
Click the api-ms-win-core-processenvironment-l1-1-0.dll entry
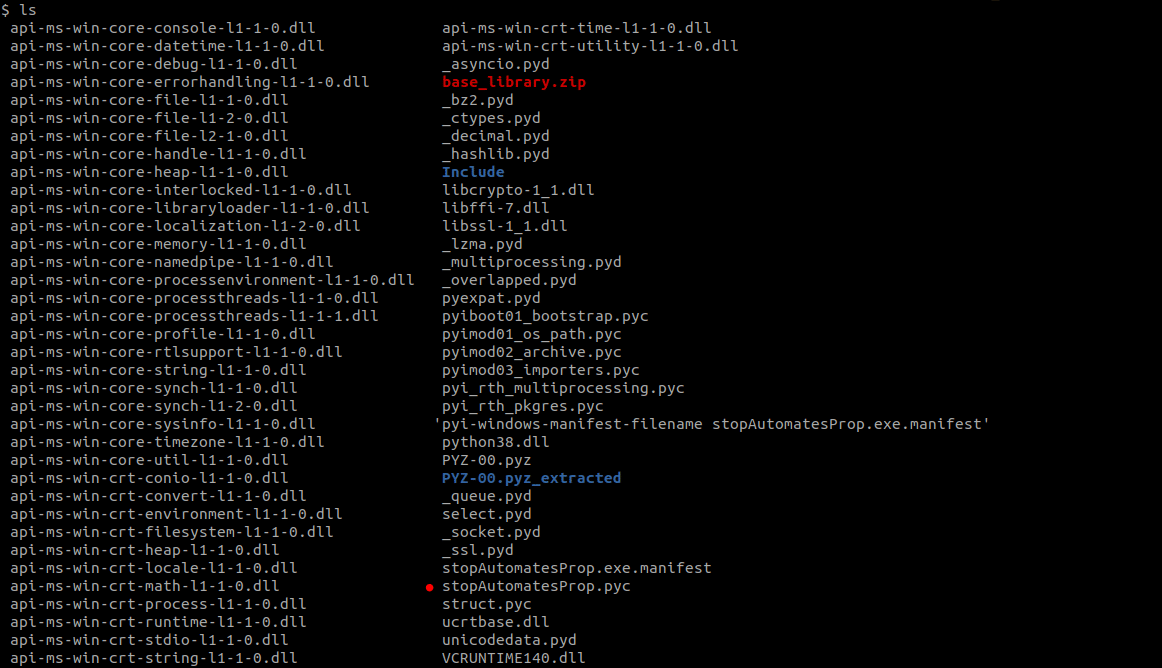[212, 280]
